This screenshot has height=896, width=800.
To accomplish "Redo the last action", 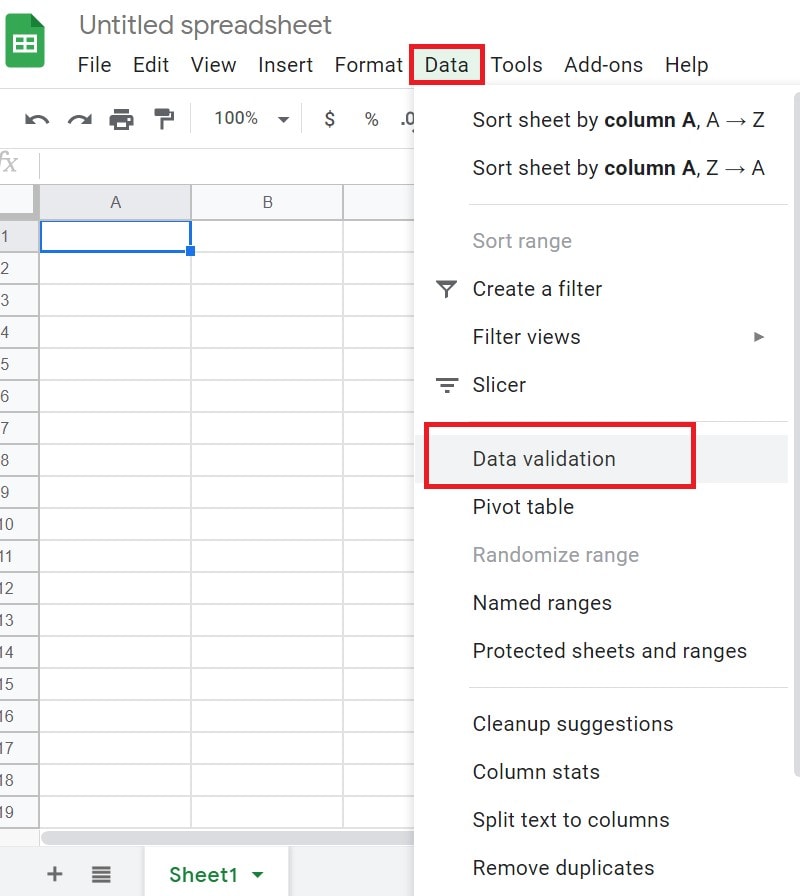I will tap(80, 118).
